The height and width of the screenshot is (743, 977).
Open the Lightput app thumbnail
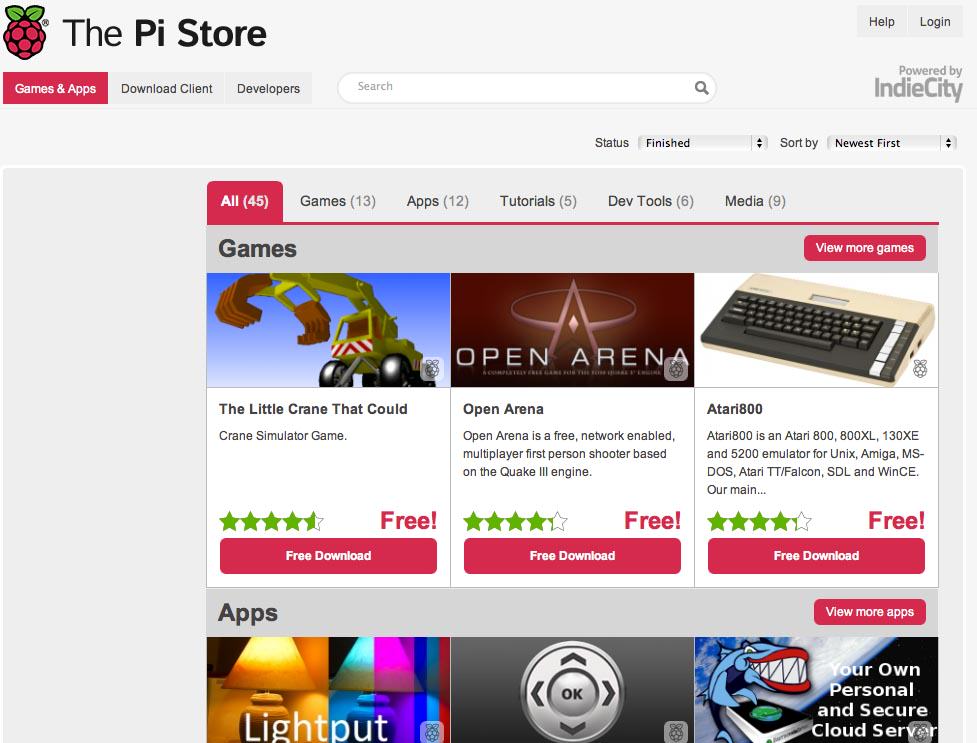(328, 689)
